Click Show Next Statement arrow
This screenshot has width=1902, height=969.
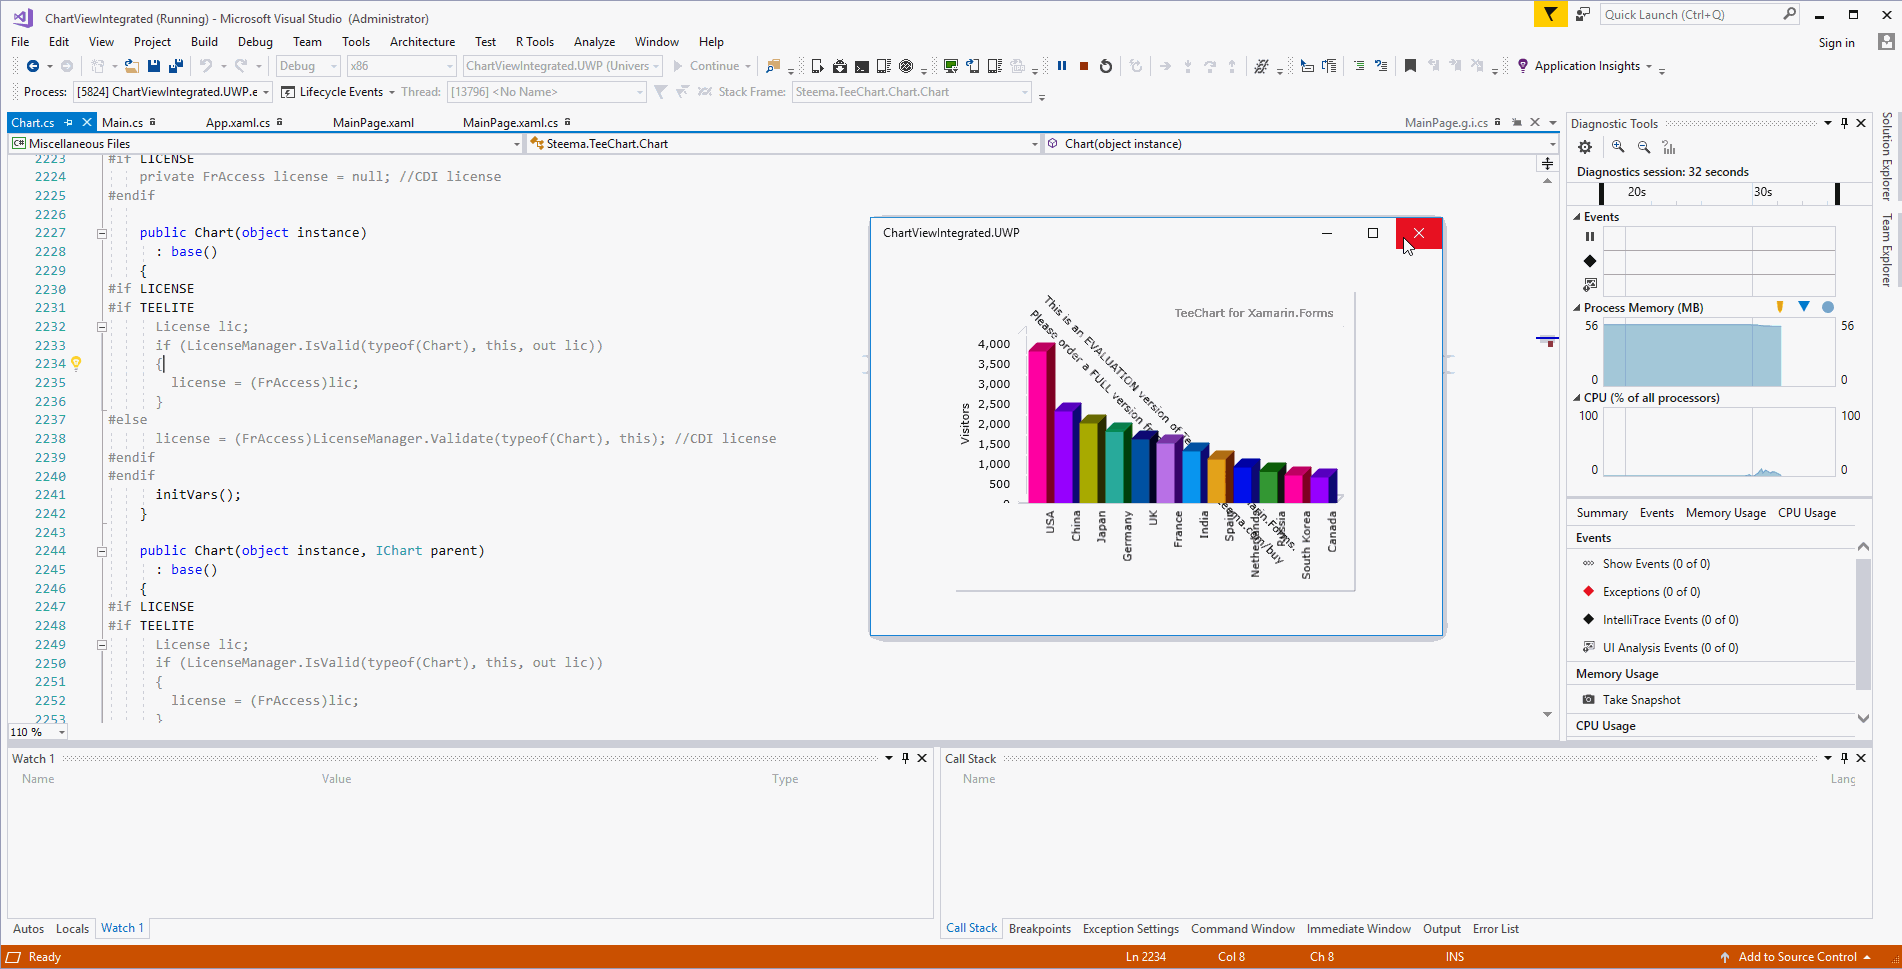(1166, 66)
